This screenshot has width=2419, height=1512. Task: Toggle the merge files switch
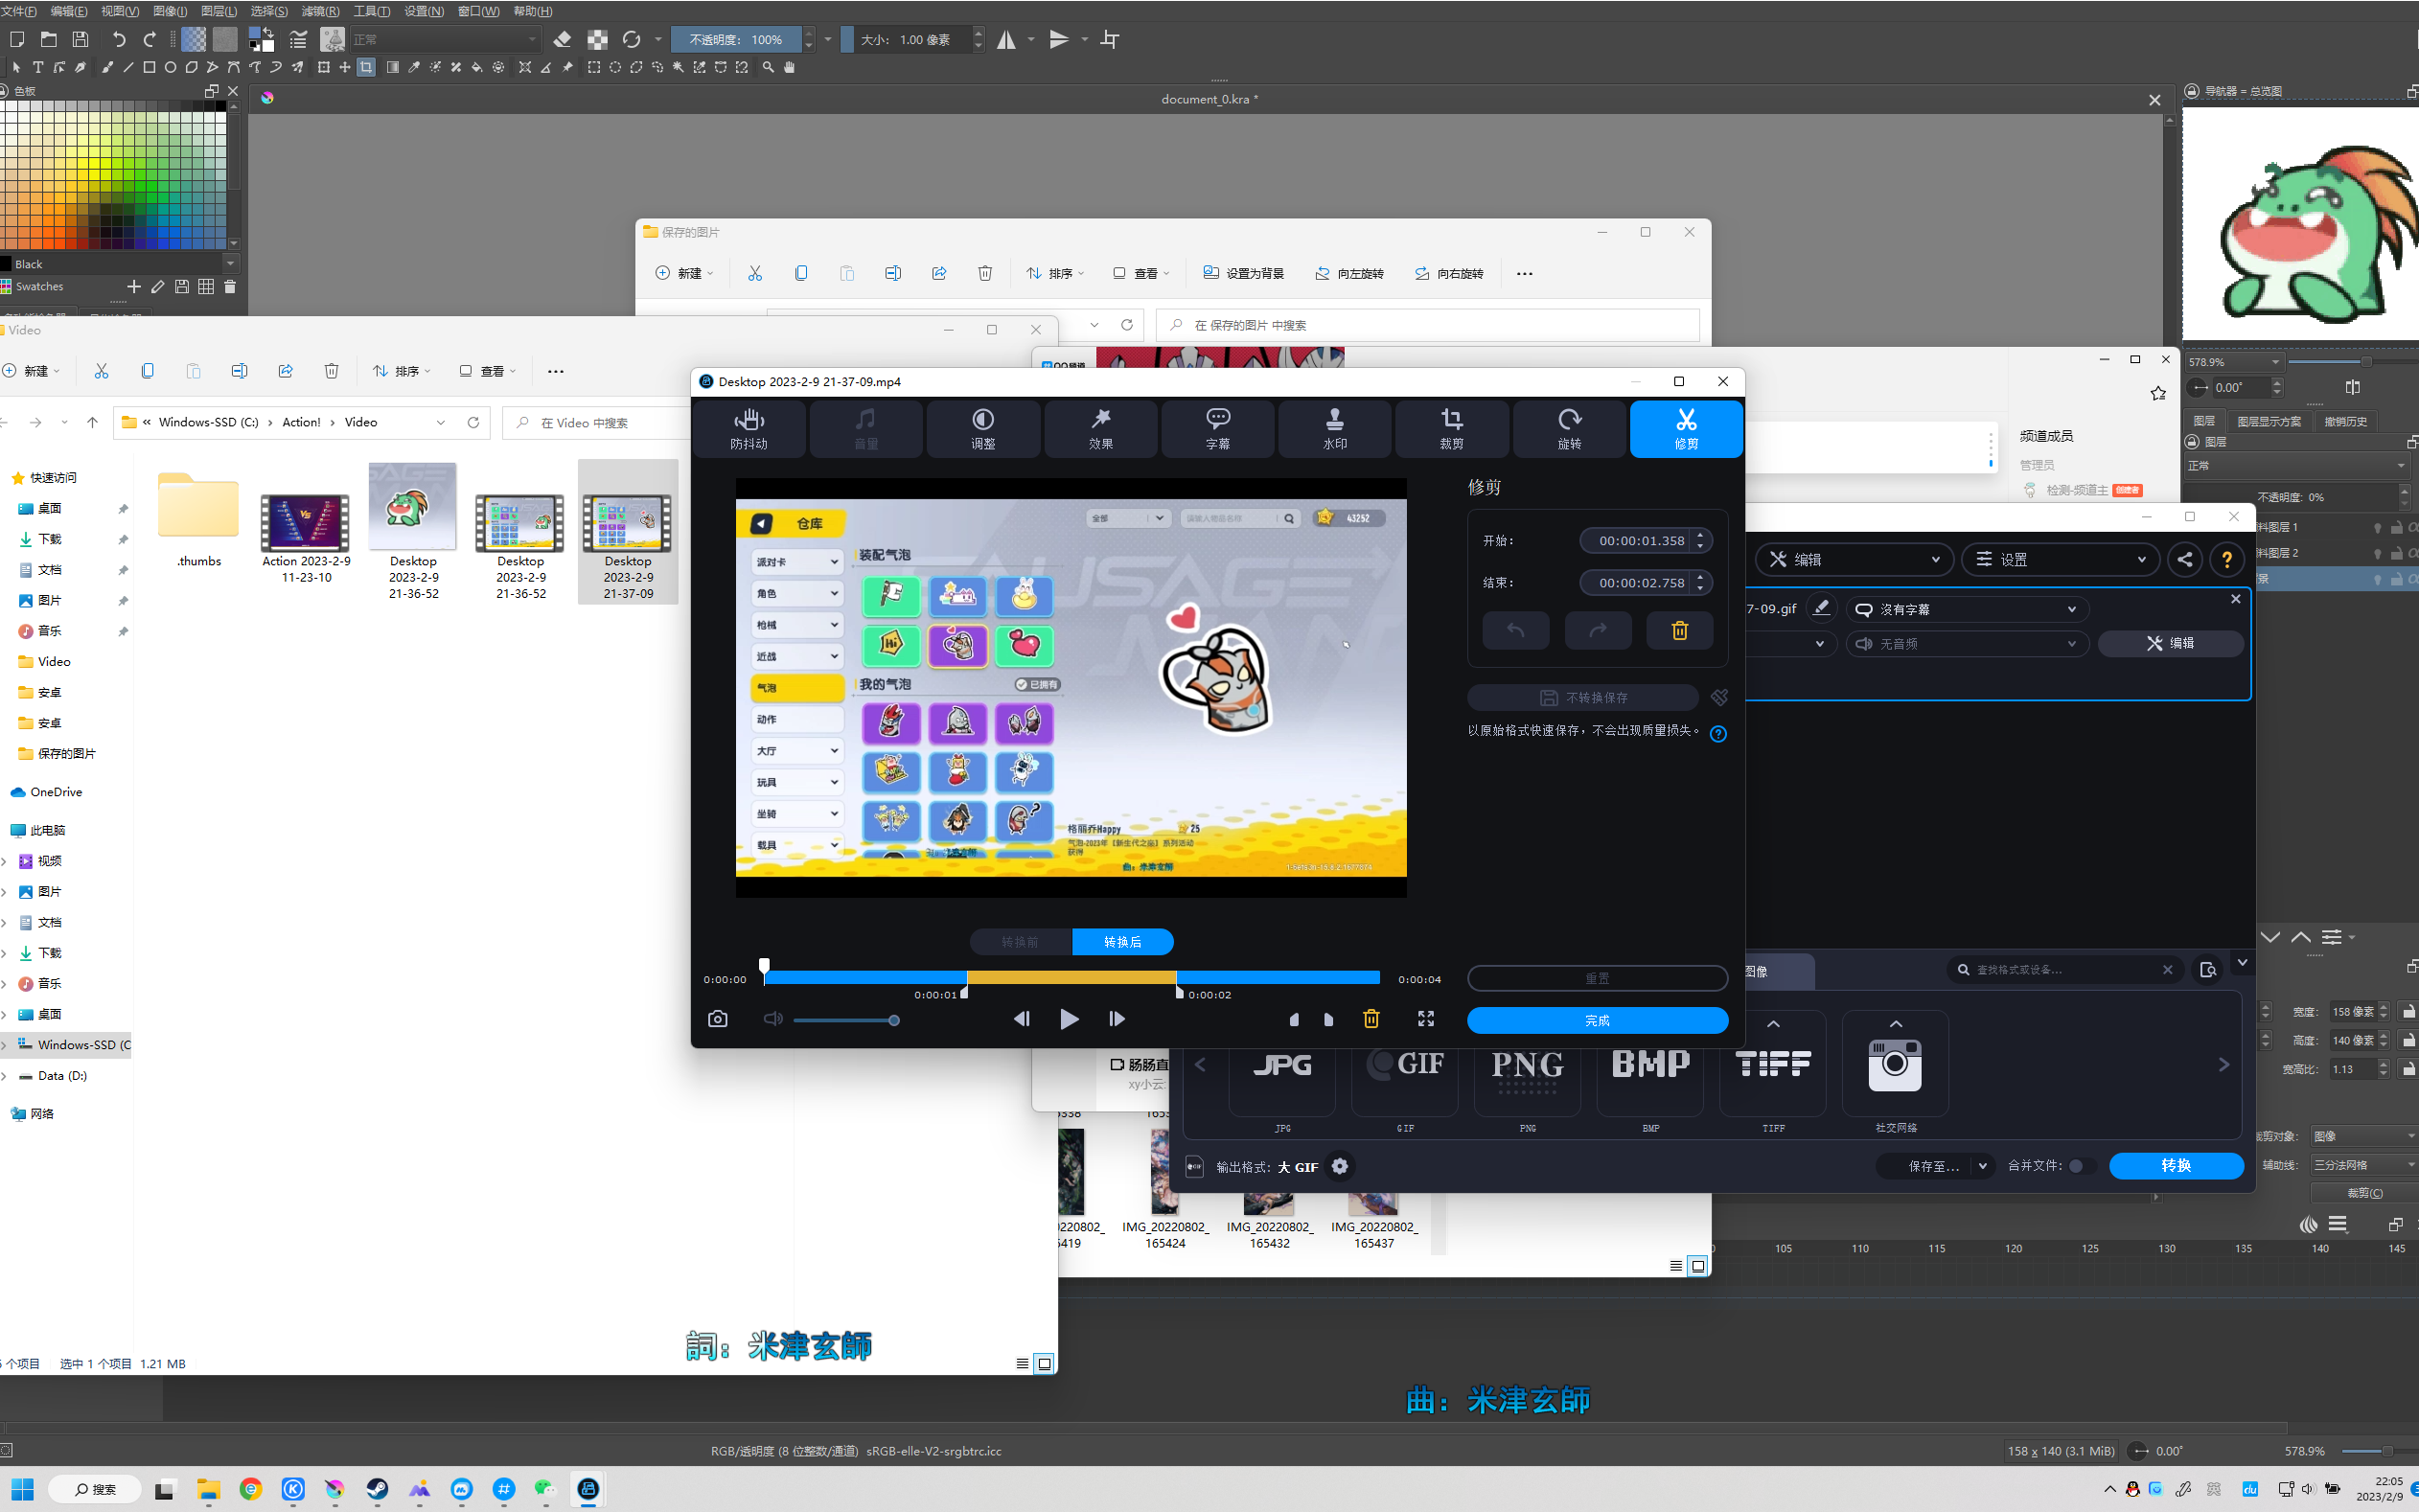pyautogui.click(x=2081, y=1166)
